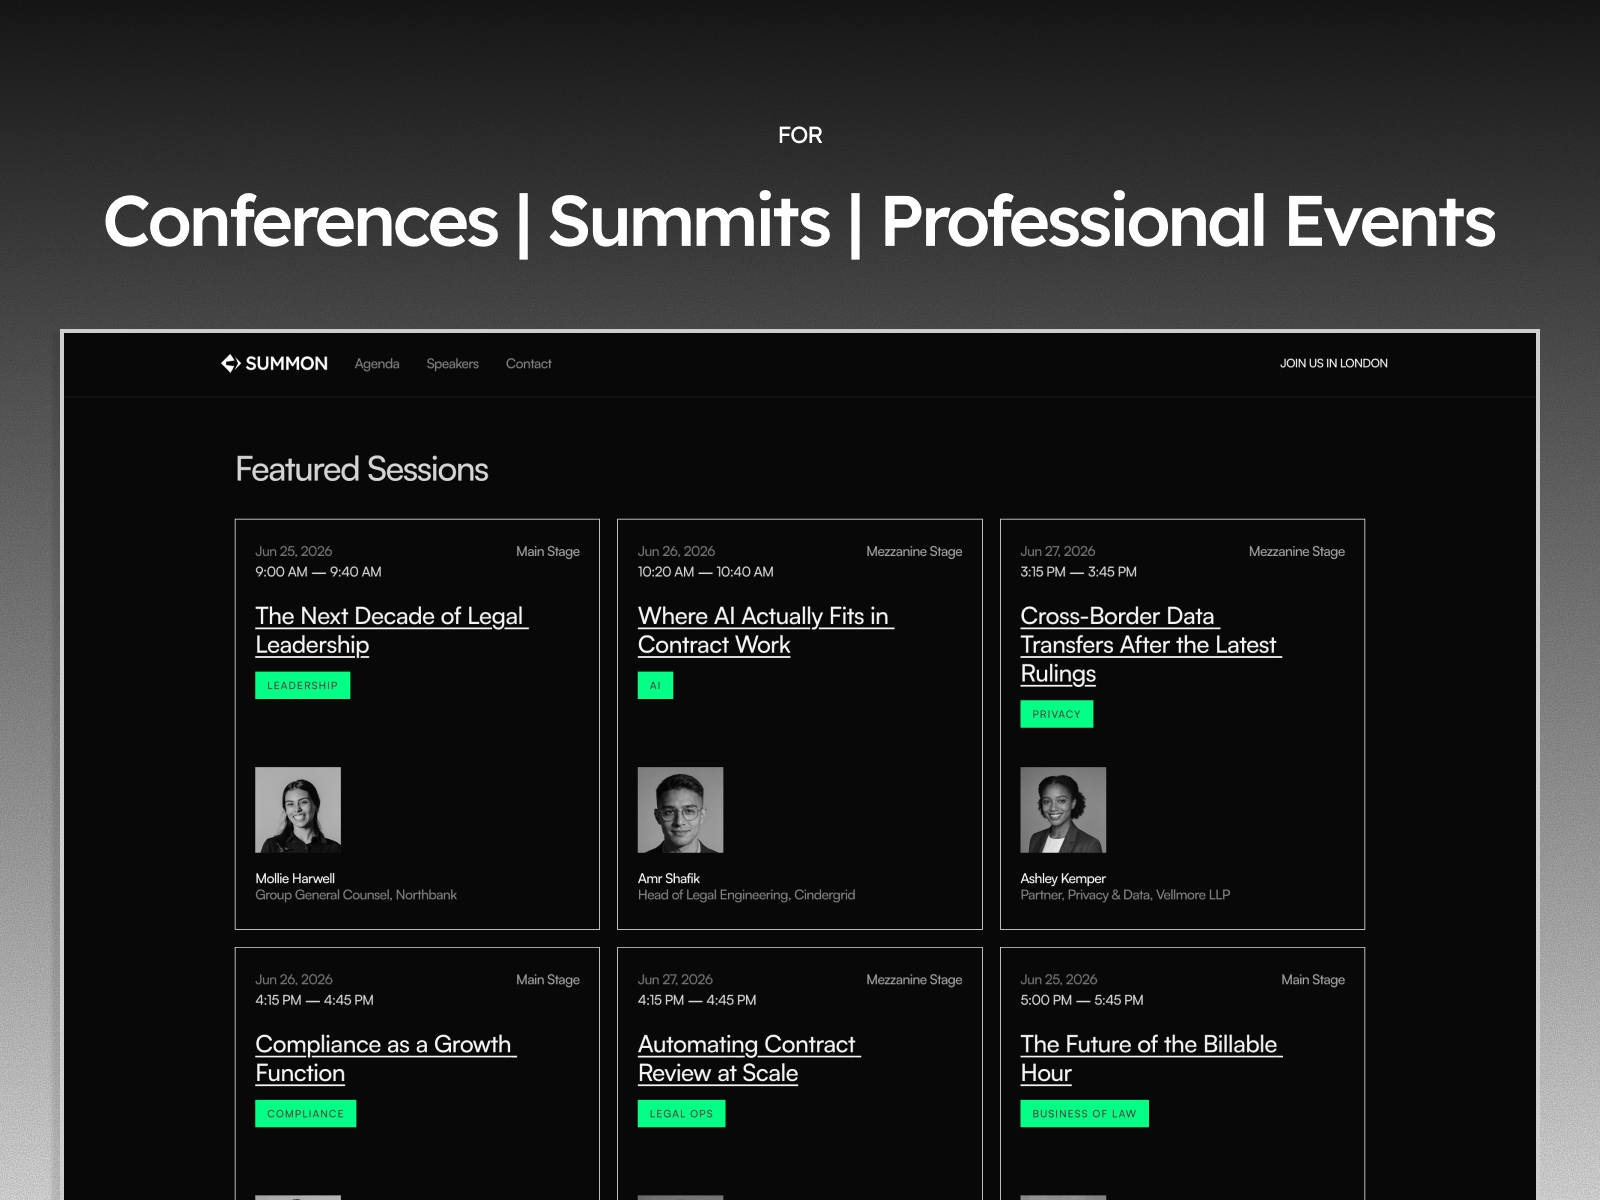Click the SUMMON logo icon
Viewport: 1600px width, 1200px height.
tap(231, 363)
